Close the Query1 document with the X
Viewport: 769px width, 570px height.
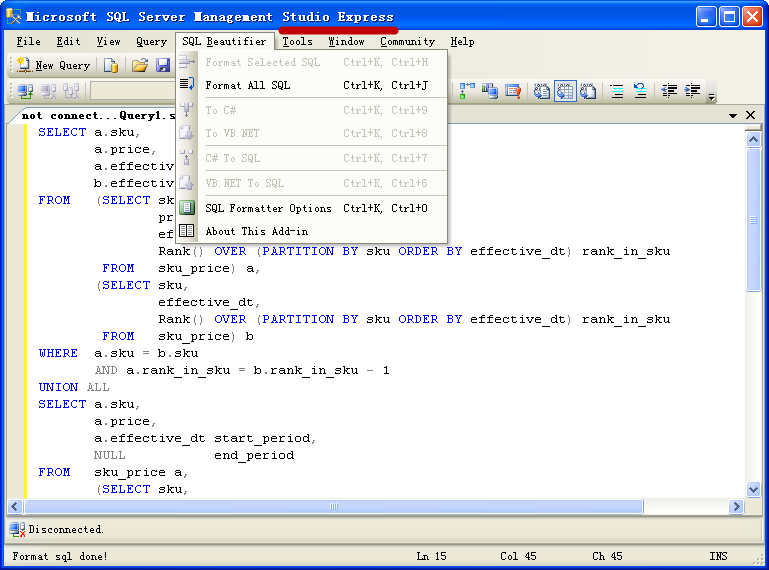(x=750, y=115)
